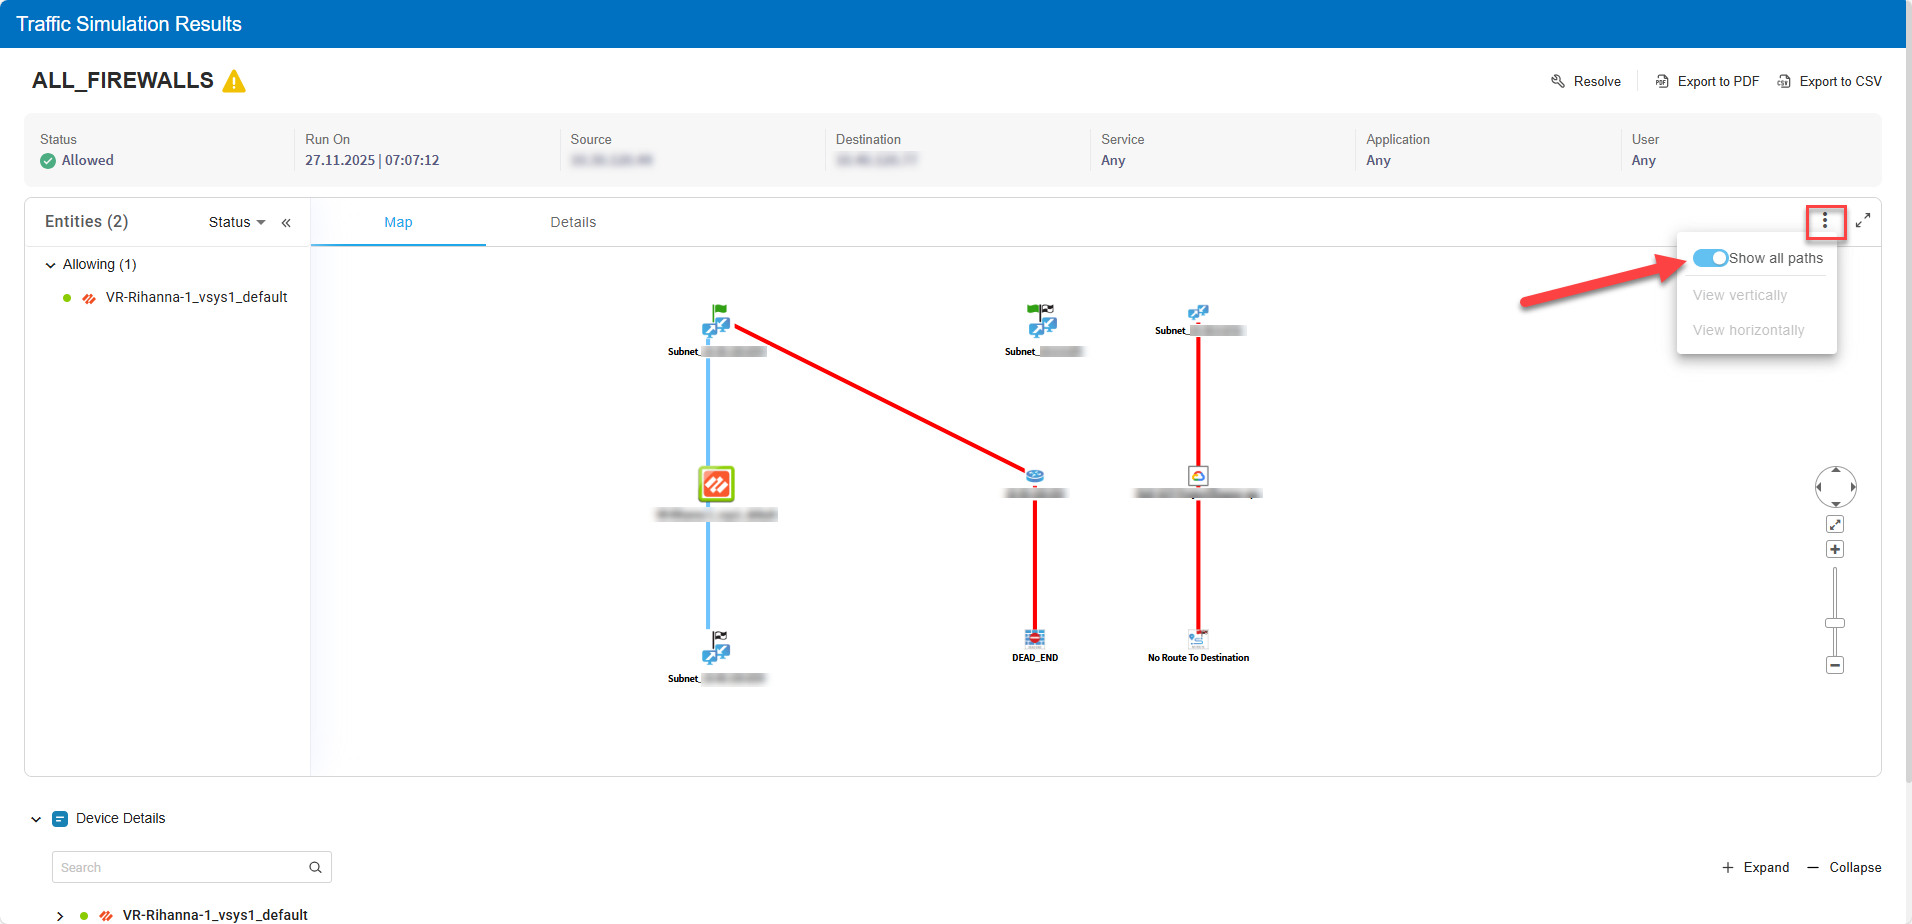This screenshot has width=1912, height=924.
Task: Zoom in the map with plus button
Action: (x=1835, y=549)
